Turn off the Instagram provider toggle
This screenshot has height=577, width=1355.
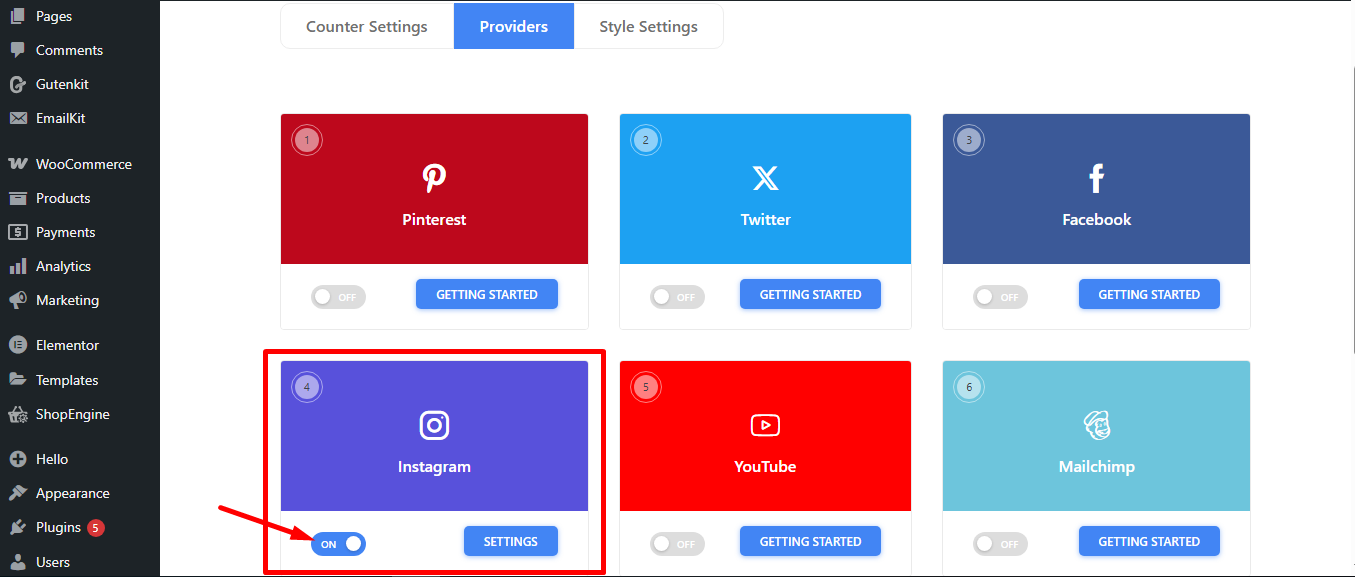pos(338,544)
